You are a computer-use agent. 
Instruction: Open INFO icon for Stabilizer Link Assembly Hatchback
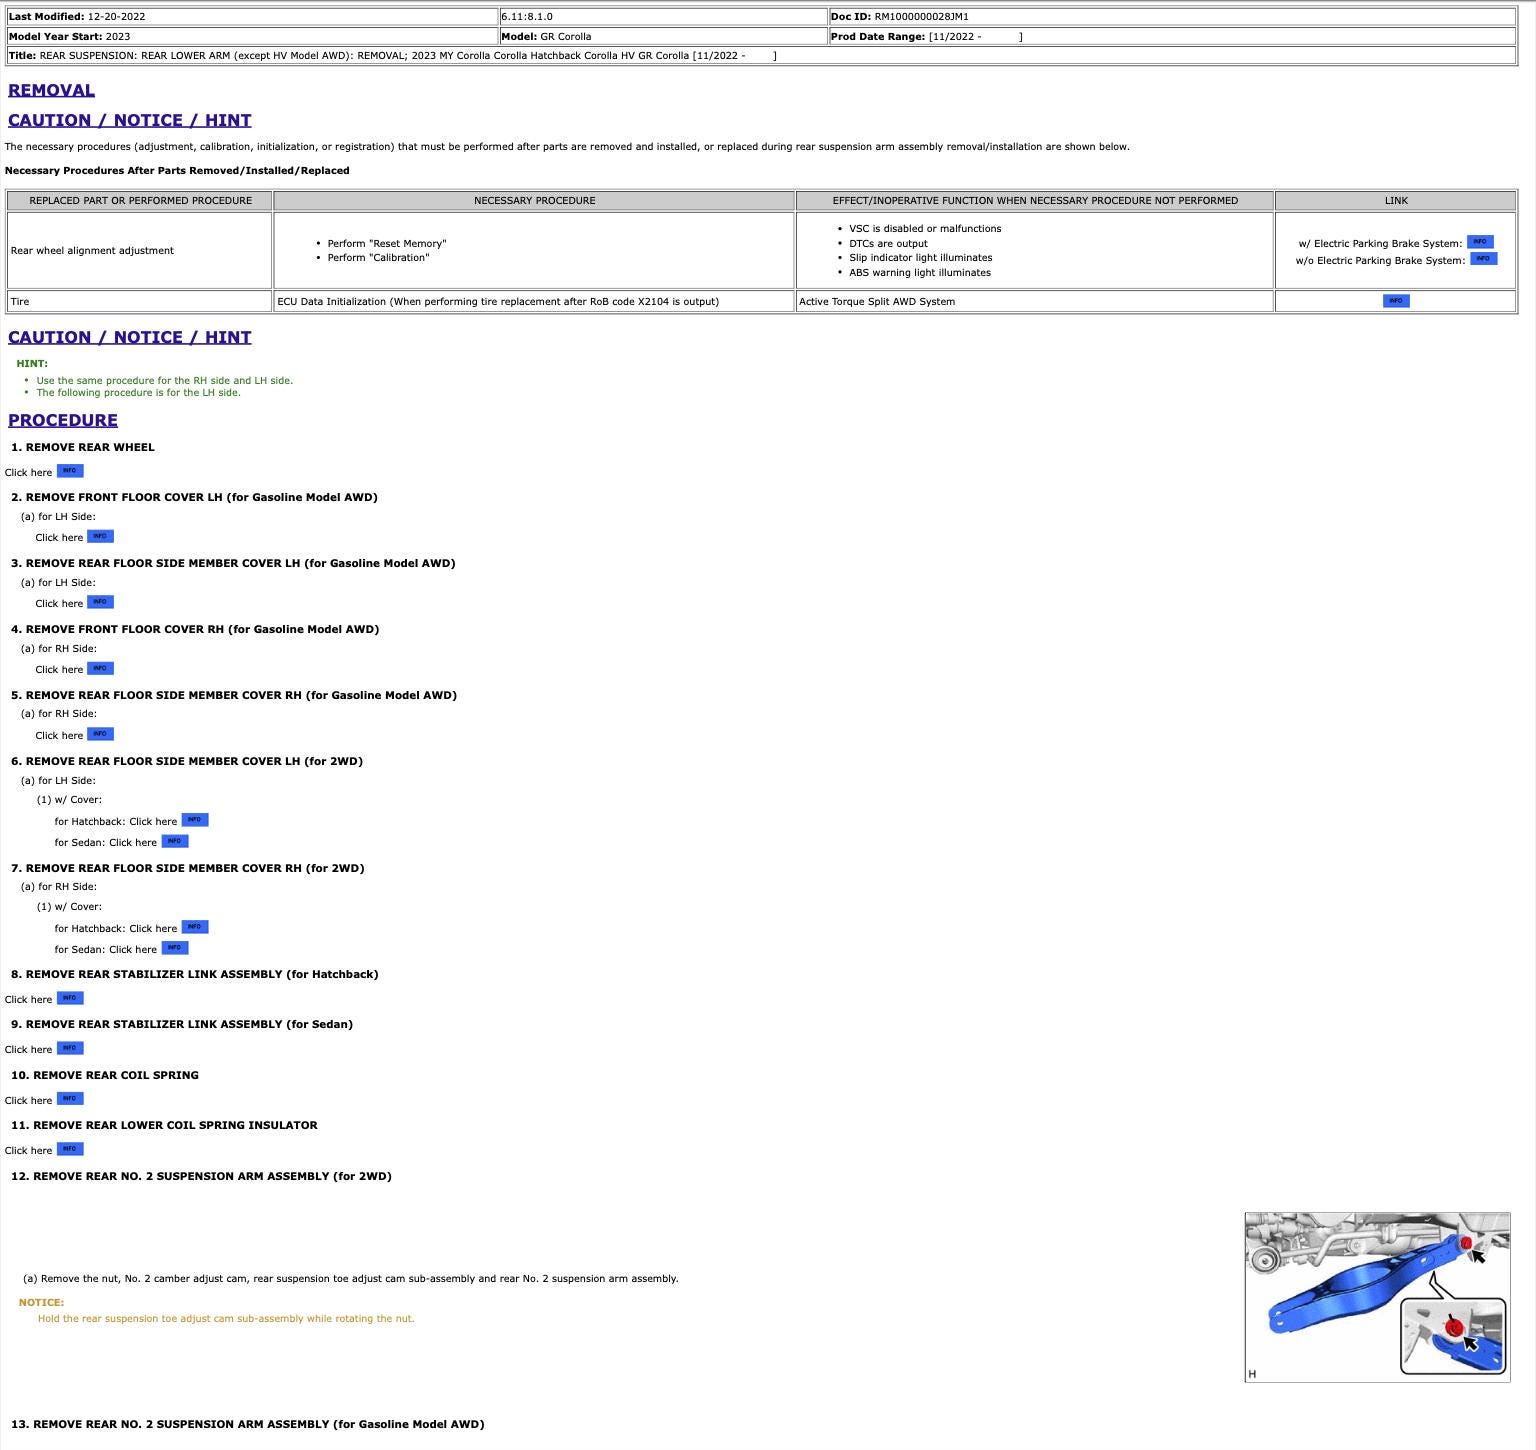click(70, 998)
